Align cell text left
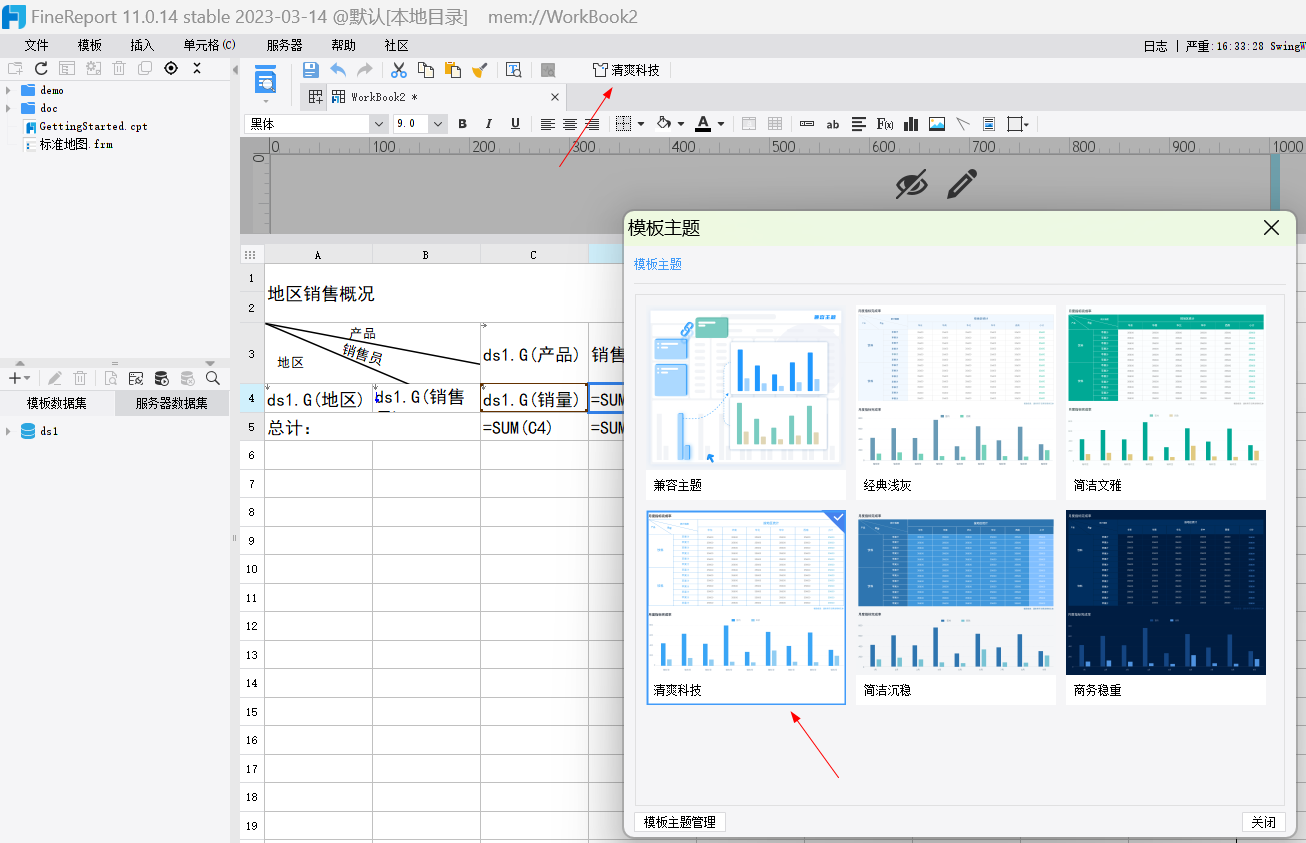The height and width of the screenshot is (843, 1306). (x=548, y=124)
